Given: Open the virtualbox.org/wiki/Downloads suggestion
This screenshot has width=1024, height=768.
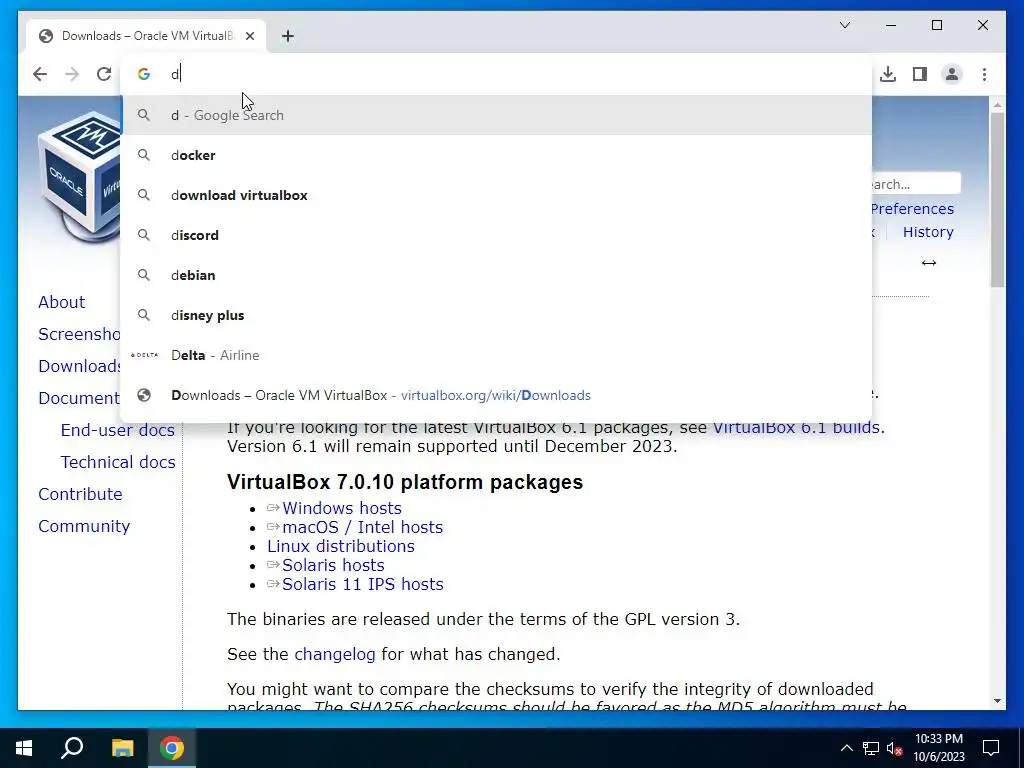Looking at the screenshot, I should (496, 395).
